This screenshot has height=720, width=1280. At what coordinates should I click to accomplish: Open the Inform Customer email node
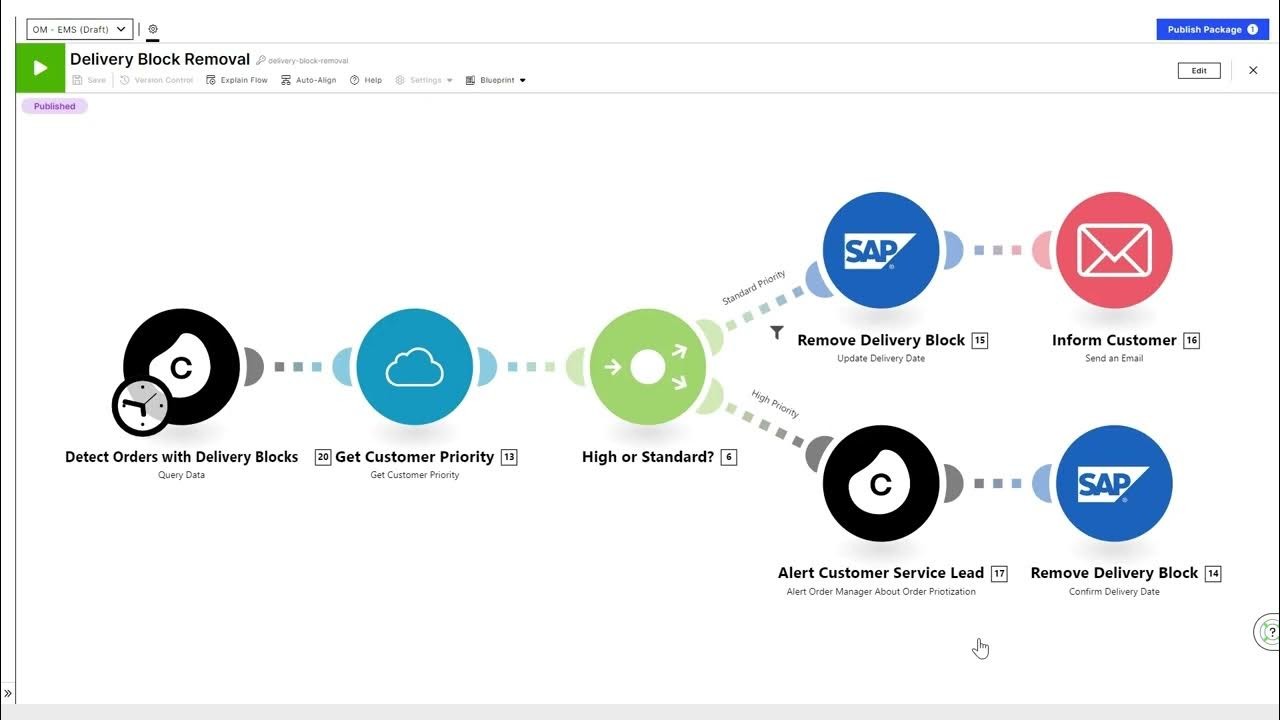1114,250
